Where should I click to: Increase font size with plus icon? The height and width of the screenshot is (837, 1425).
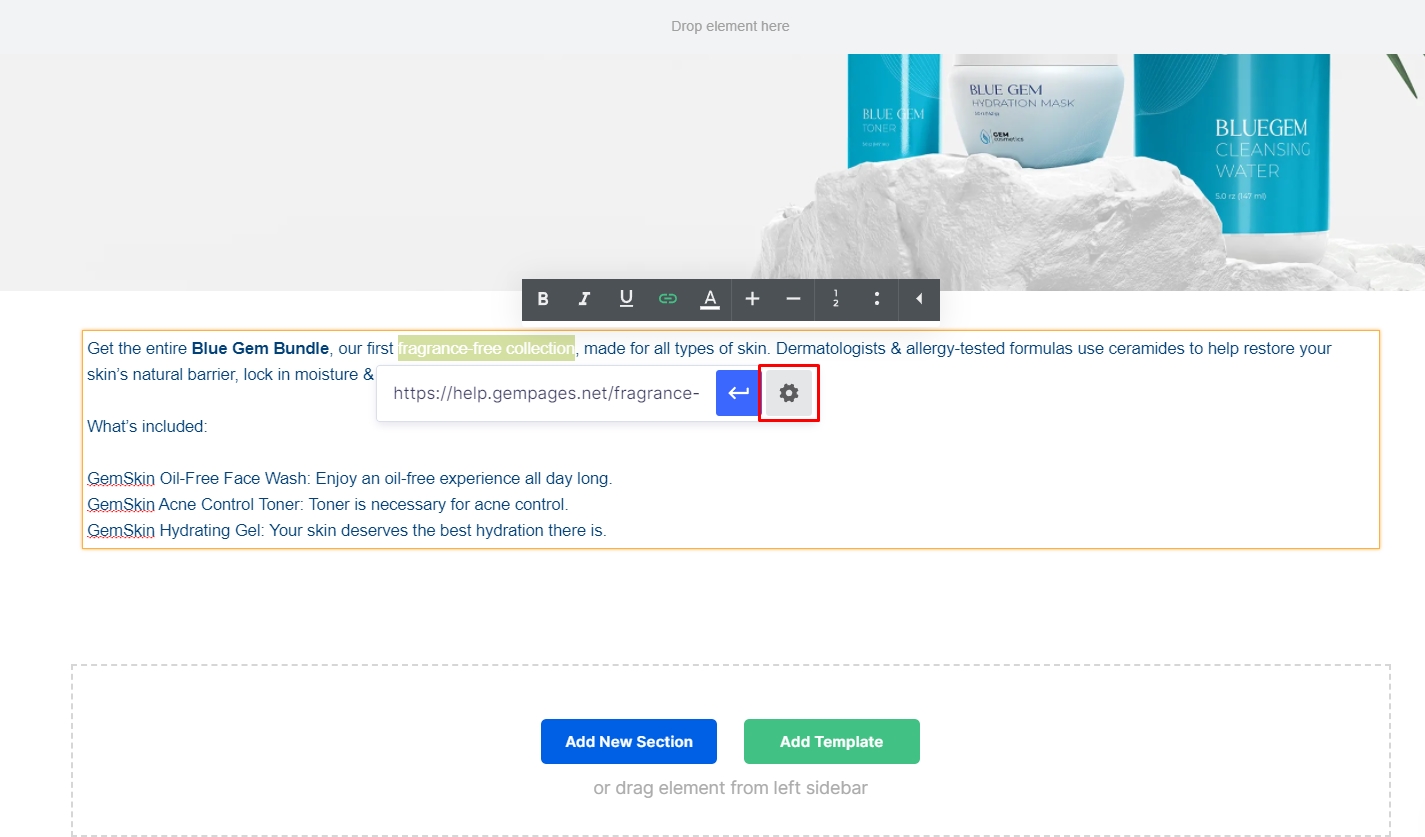click(x=753, y=299)
